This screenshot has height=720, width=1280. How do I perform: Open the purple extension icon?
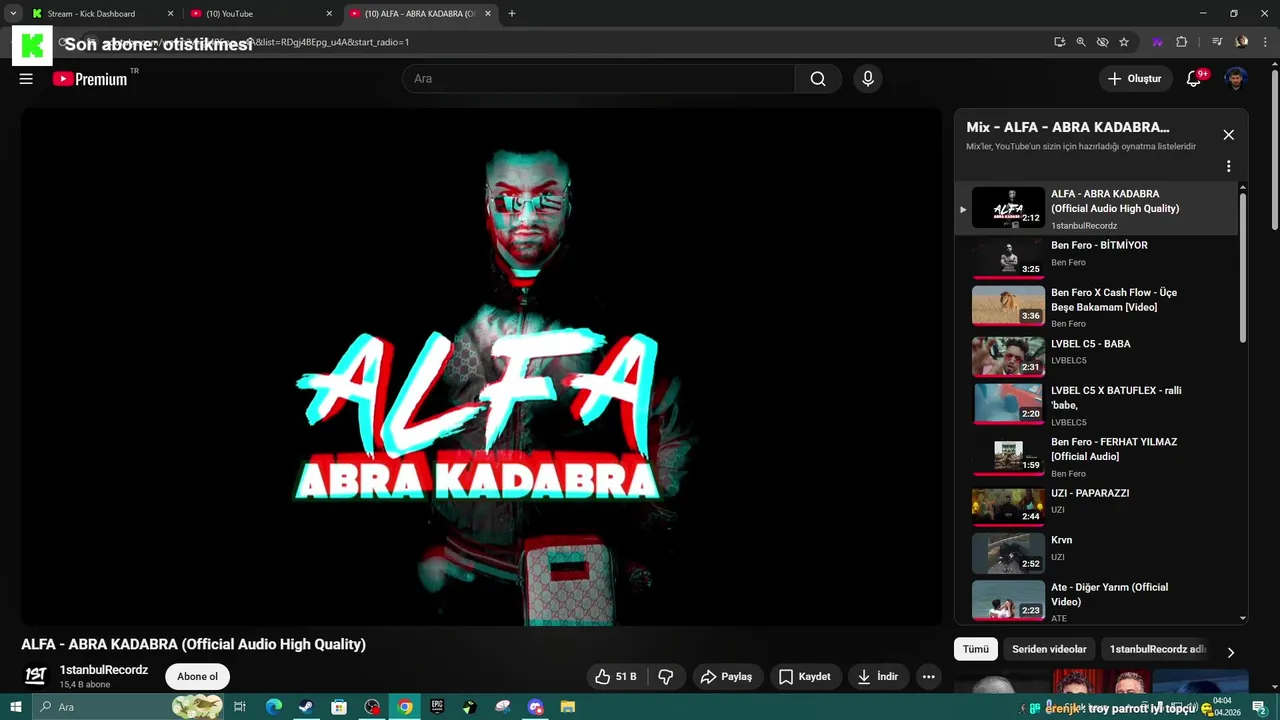1157,42
